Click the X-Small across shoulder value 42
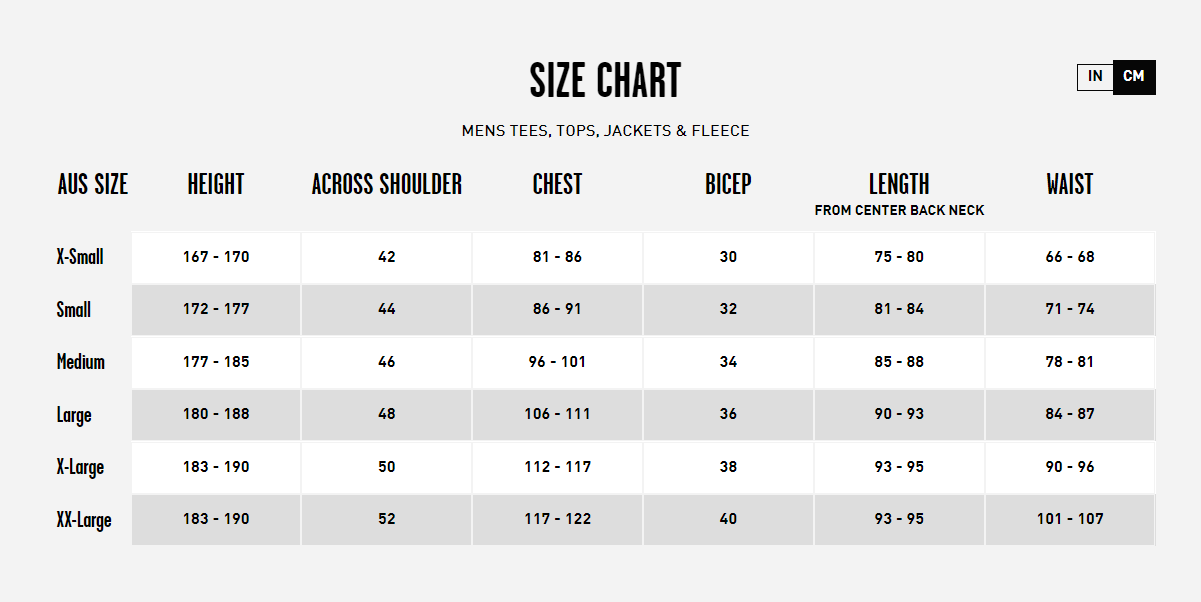1201x602 pixels. [x=387, y=257]
